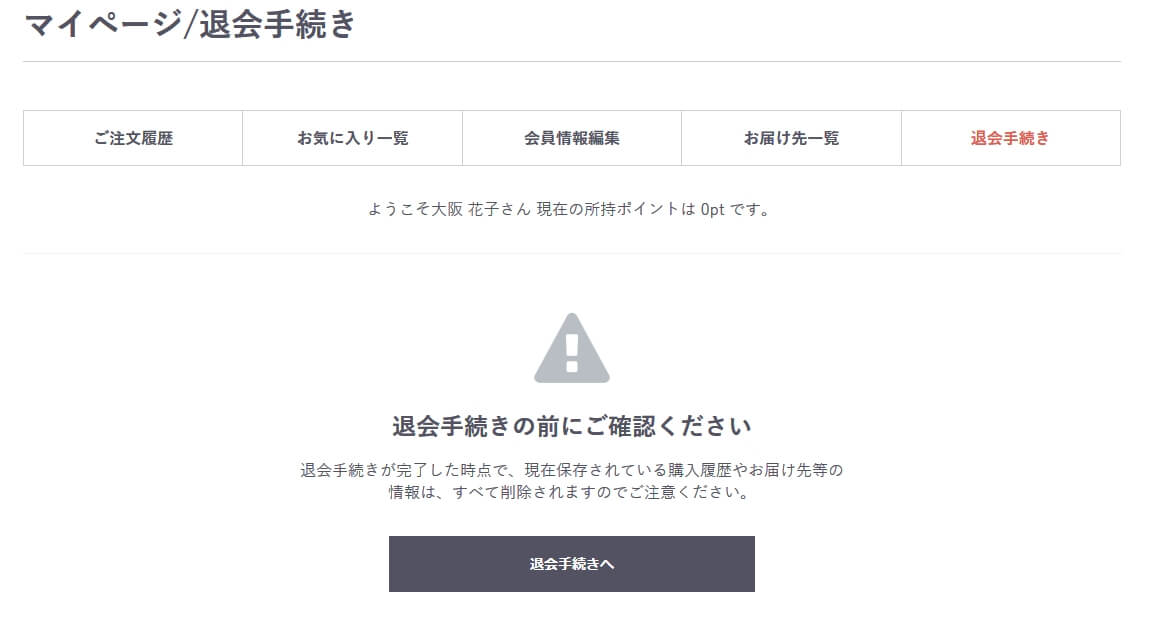The width and height of the screenshot is (1150, 620).
Task: Open the ご注文履歴 tab
Action: [133, 138]
